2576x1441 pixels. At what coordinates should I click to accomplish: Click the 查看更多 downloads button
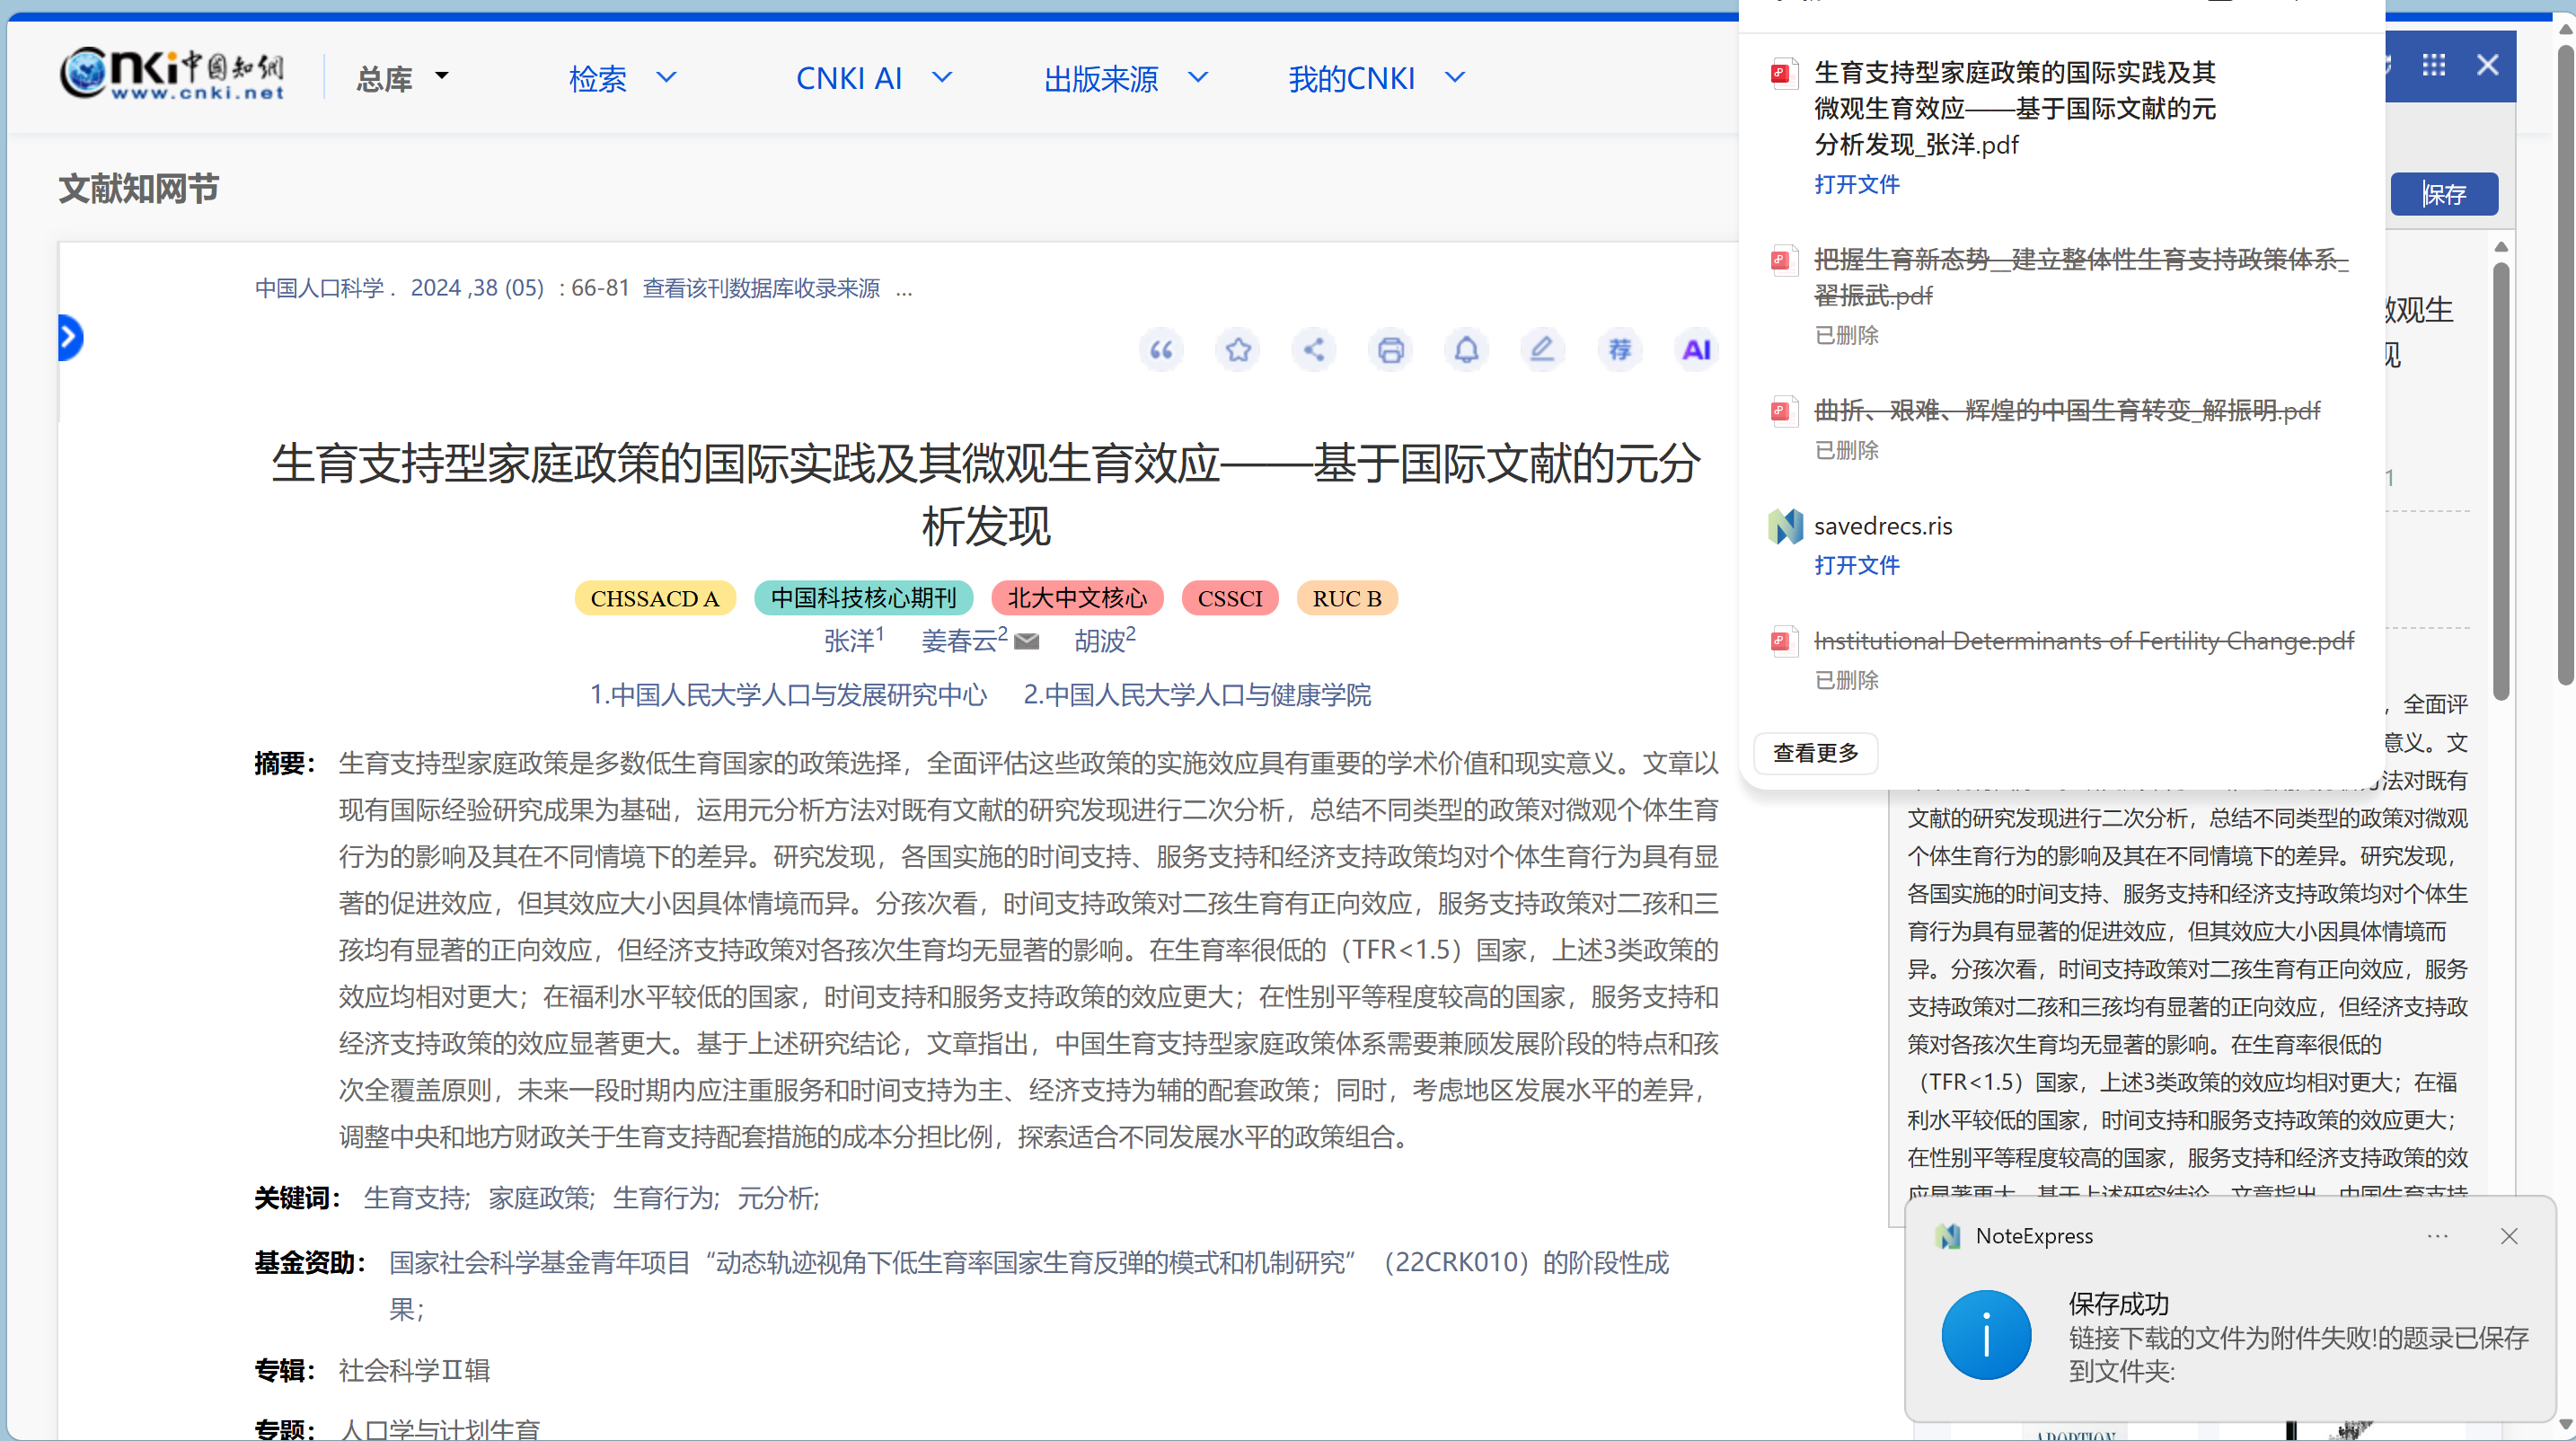pyautogui.click(x=1815, y=753)
